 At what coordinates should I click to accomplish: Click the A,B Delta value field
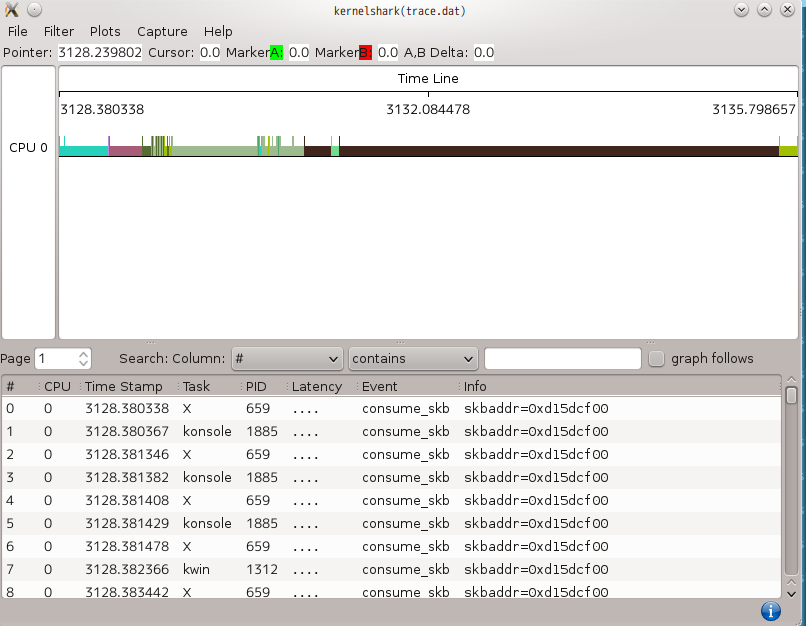(484, 52)
